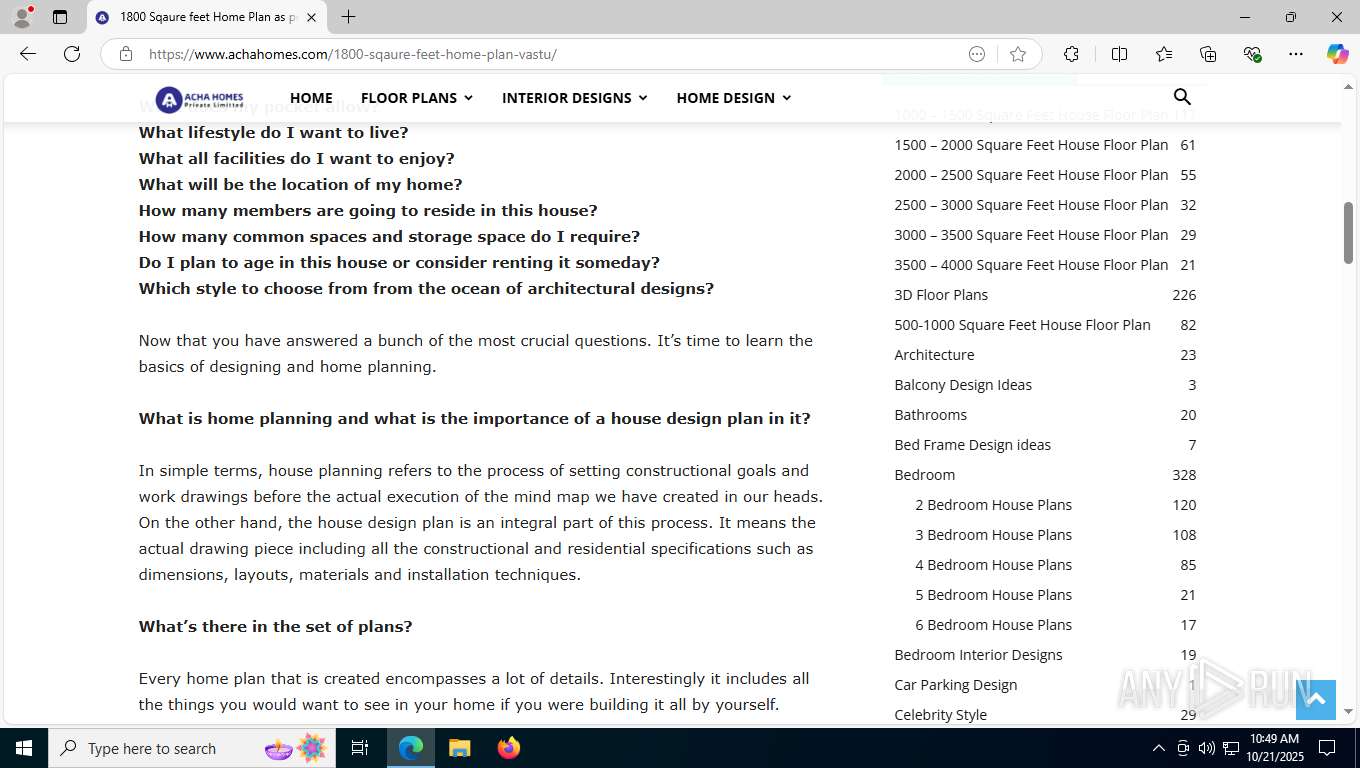
Task: Click the page vertical scrollbar thumb
Action: [x=1348, y=233]
